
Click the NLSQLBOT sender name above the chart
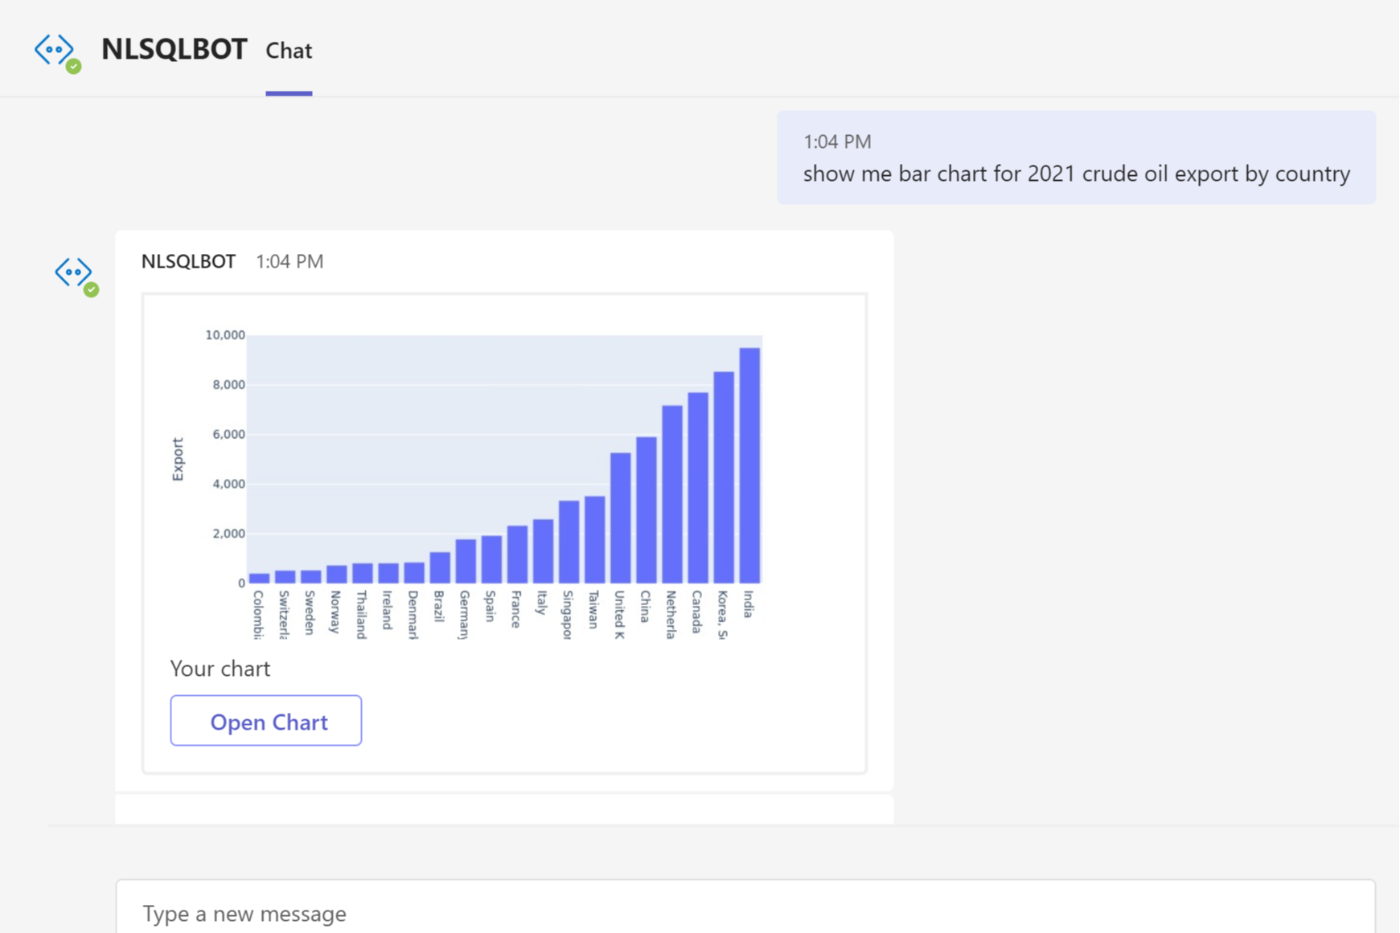(x=188, y=262)
